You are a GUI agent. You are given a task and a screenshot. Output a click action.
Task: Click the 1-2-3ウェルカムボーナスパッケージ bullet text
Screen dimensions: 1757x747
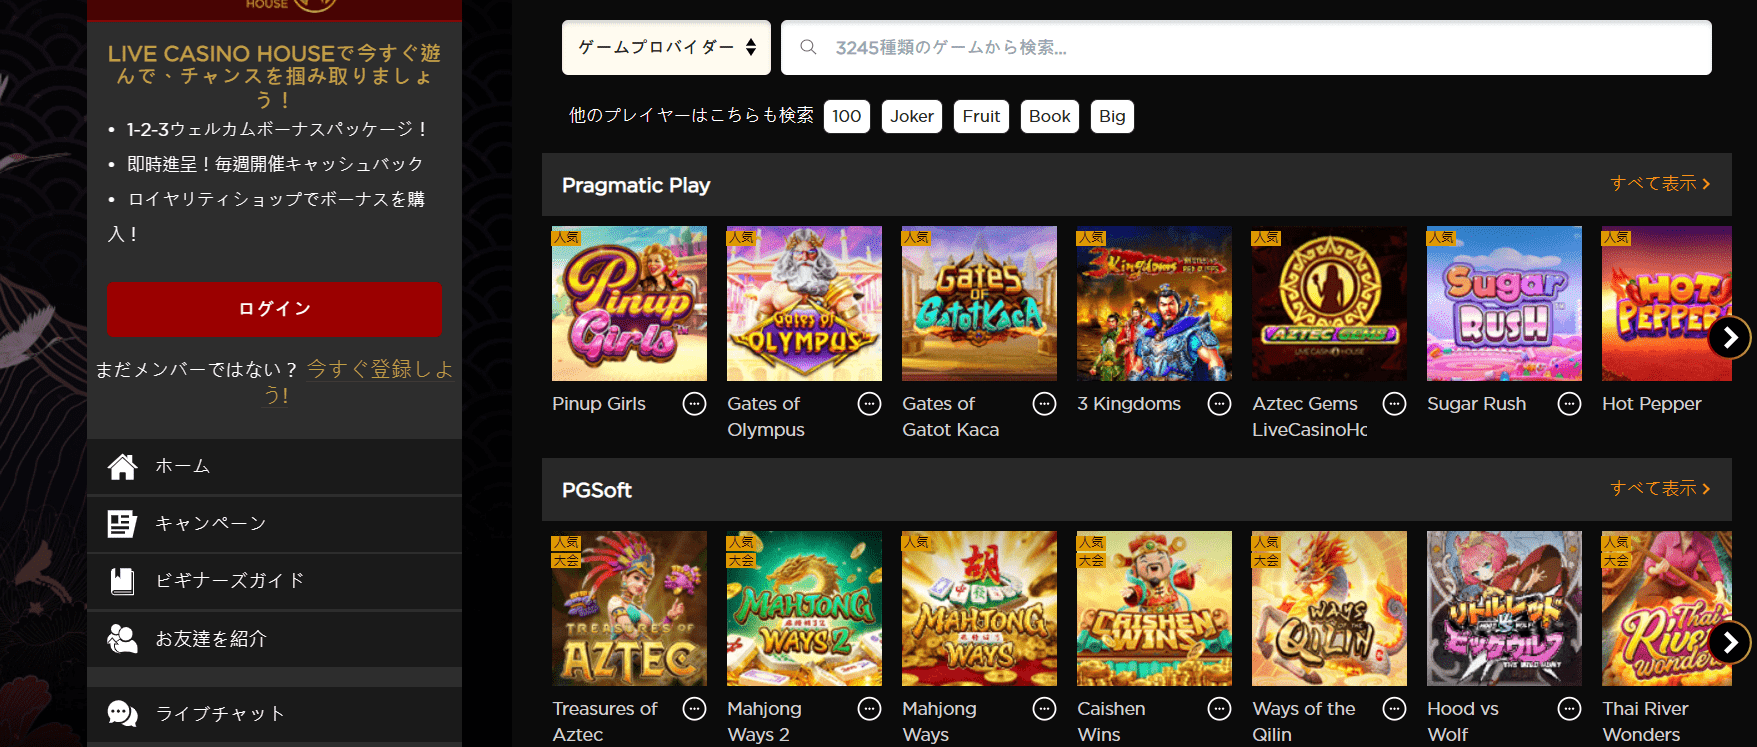coord(278,129)
